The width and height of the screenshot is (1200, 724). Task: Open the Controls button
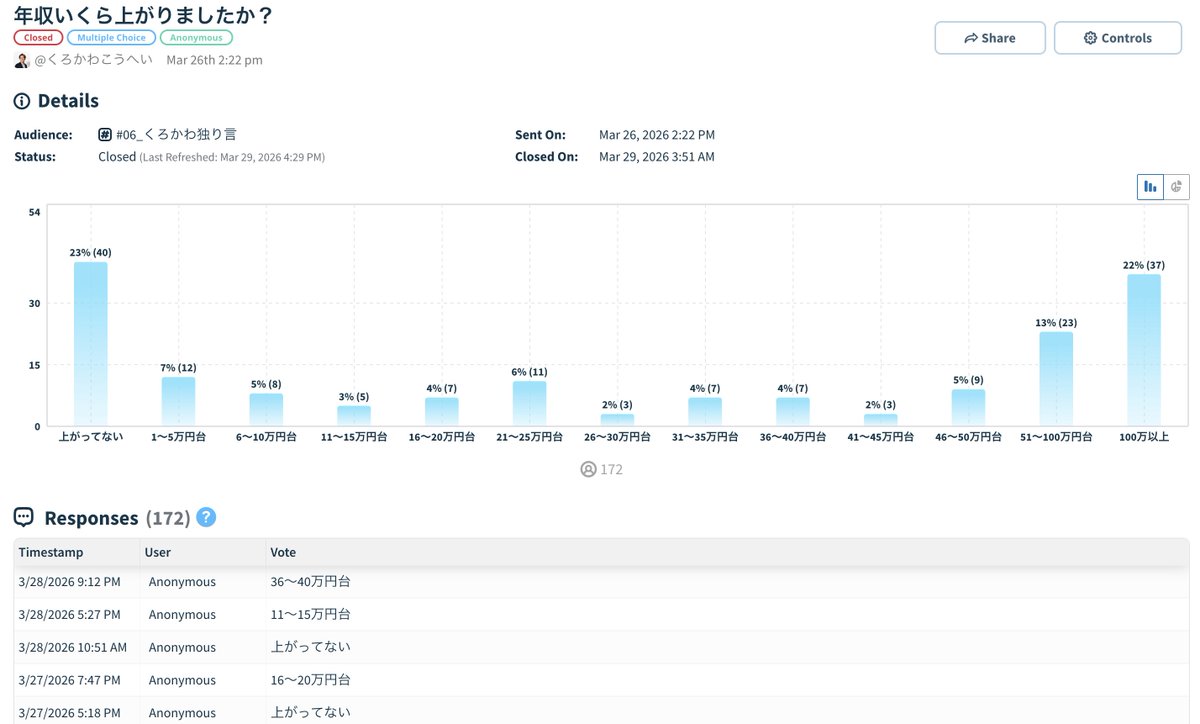[x=1118, y=38]
